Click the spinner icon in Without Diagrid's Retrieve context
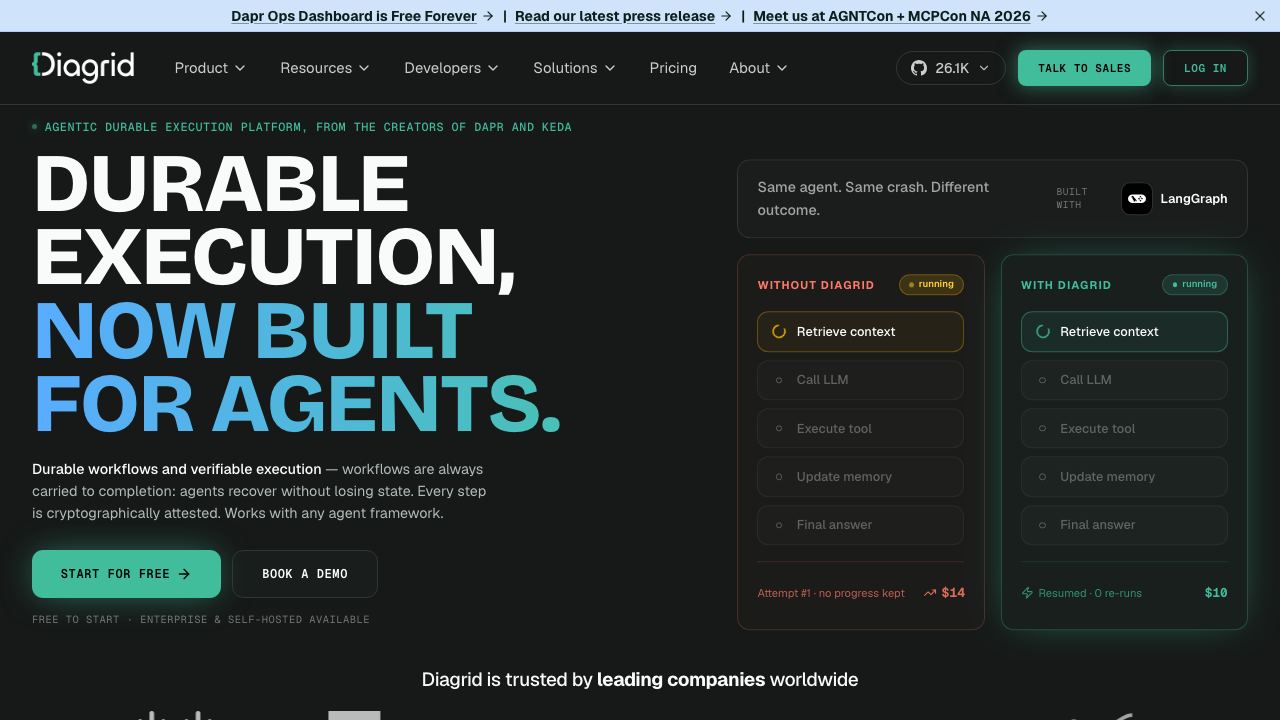Image resolution: width=1280 pixels, height=720 pixels. (x=779, y=332)
